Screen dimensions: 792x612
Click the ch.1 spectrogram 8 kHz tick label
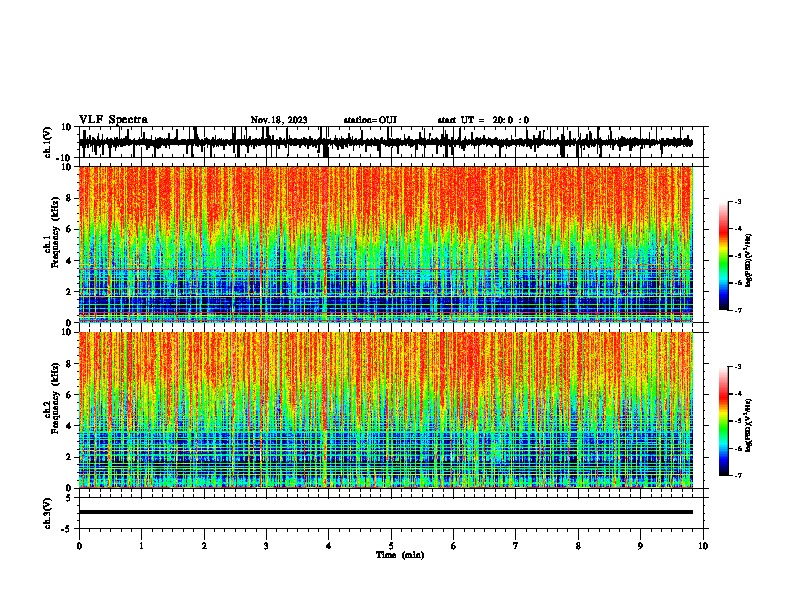click(69, 198)
